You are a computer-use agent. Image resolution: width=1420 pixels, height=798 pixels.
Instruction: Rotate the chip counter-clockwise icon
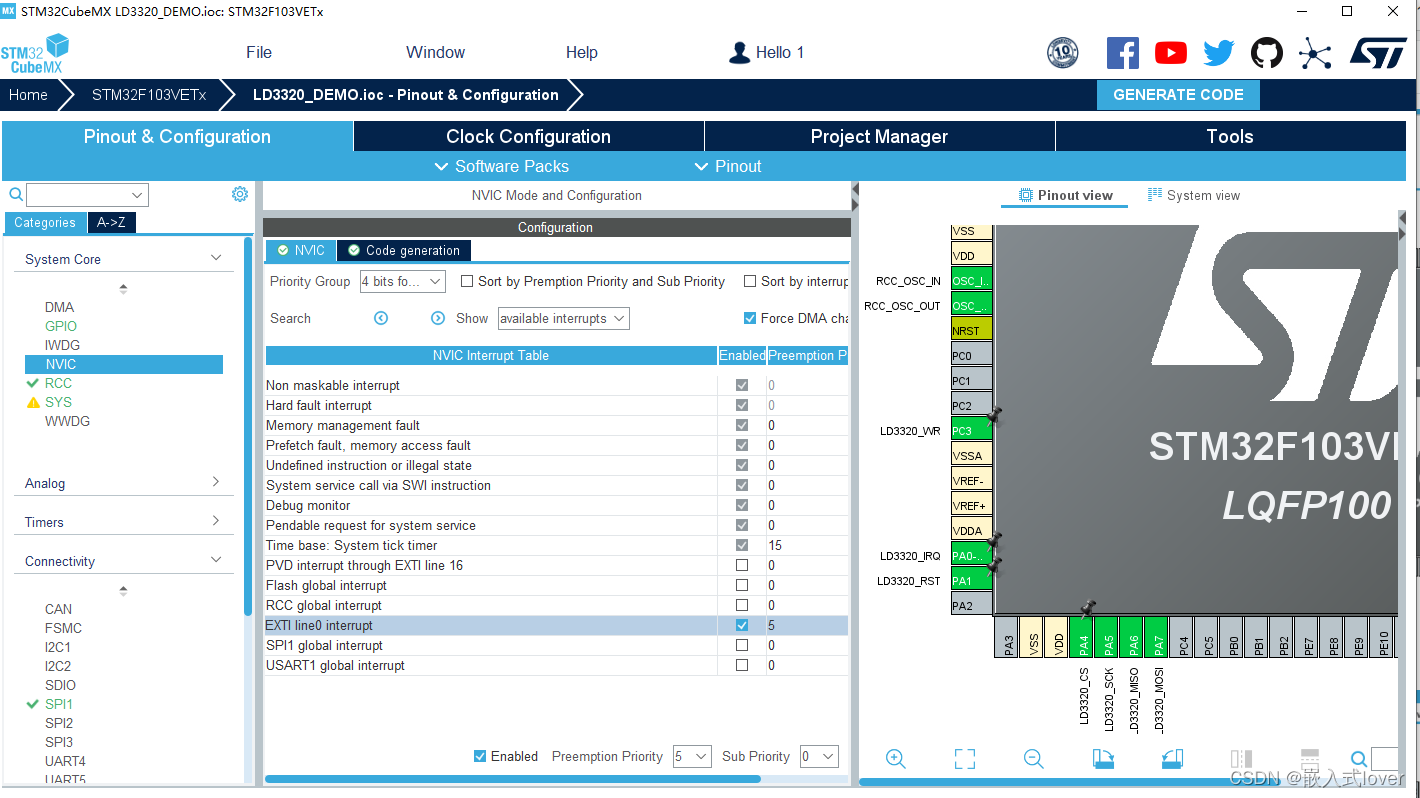click(1172, 759)
